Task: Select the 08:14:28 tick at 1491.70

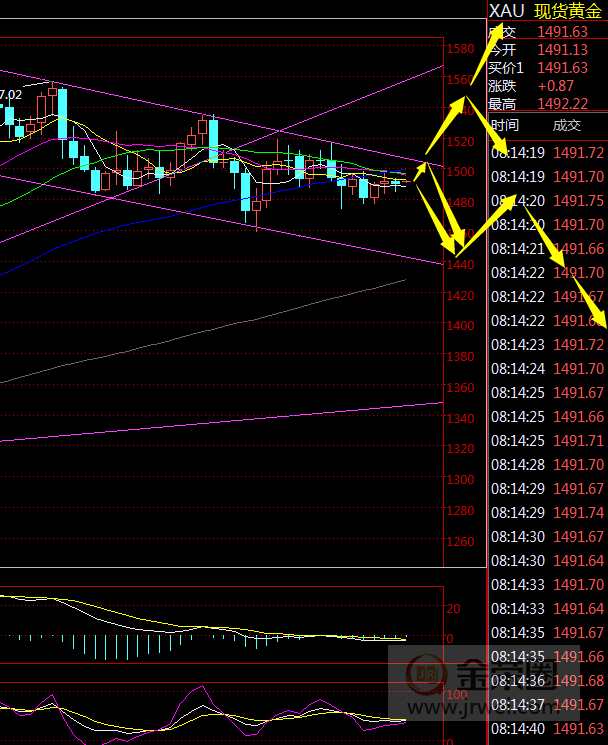Action: (548, 465)
